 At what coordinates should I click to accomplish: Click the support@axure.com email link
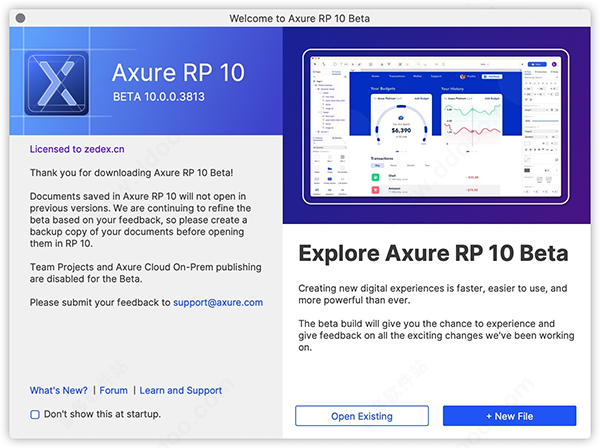pos(218,302)
